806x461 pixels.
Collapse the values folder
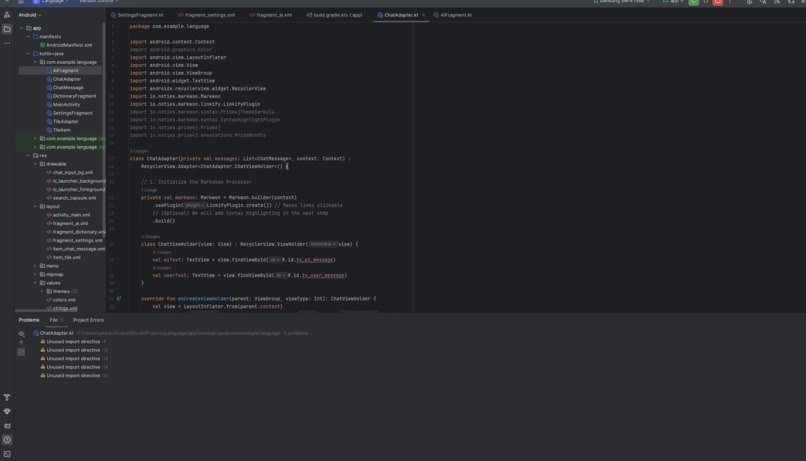coord(35,283)
